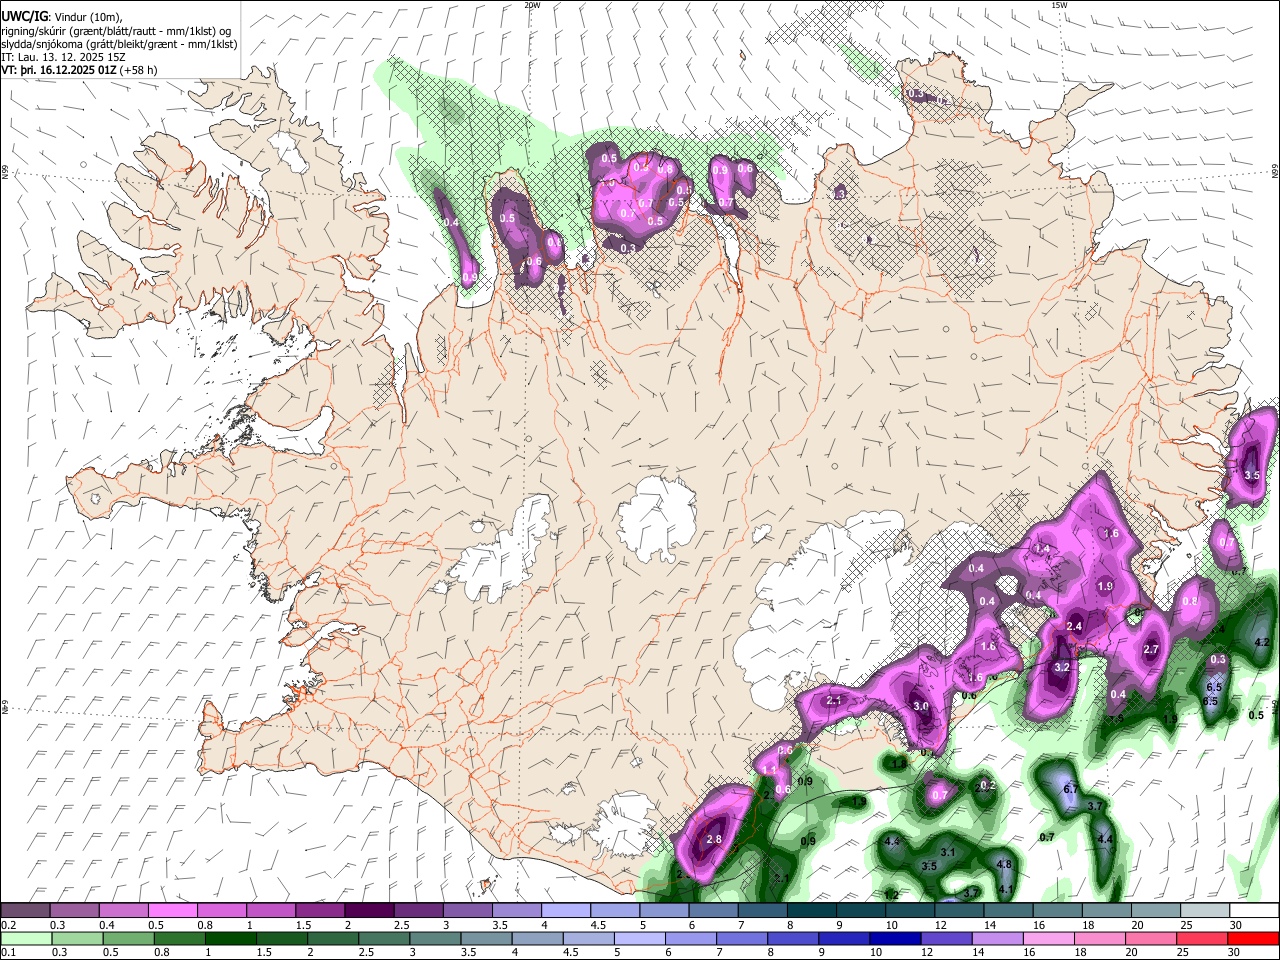This screenshot has width=1280, height=960.
Task: Click the "20W" longitude label
Action: click(x=532, y=5)
